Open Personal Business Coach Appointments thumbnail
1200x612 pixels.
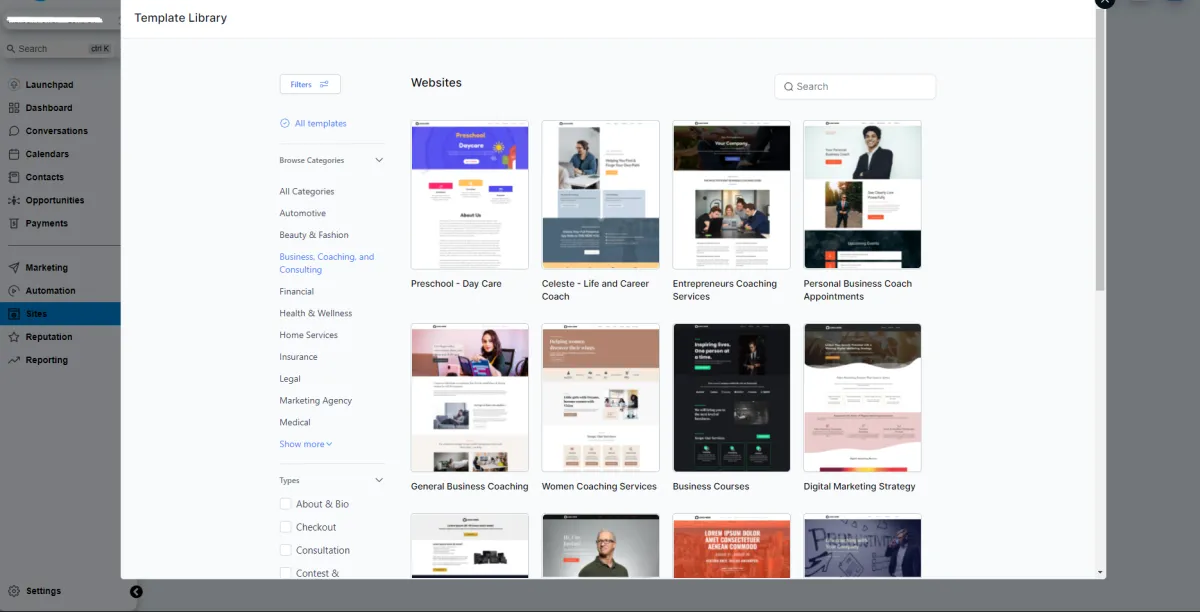pyautogui.click(x=863, y=195)
